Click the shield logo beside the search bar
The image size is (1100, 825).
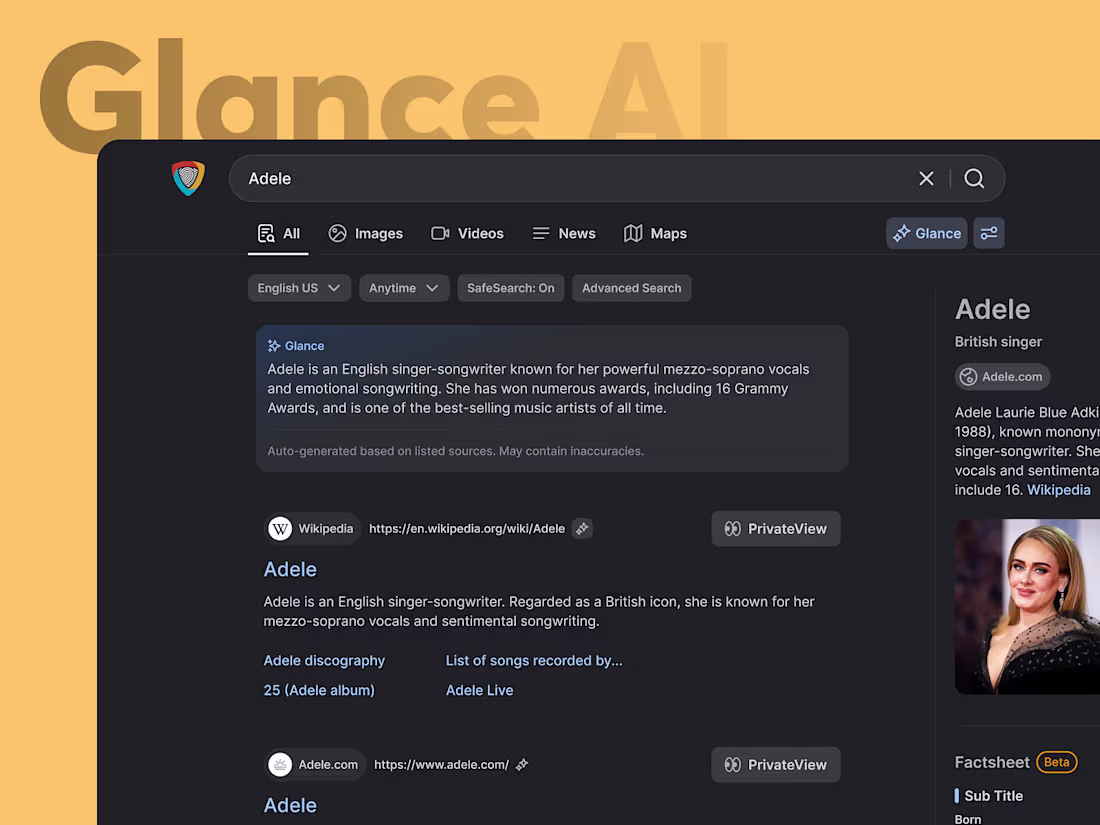pyautogui.click(x=188, y=178)
